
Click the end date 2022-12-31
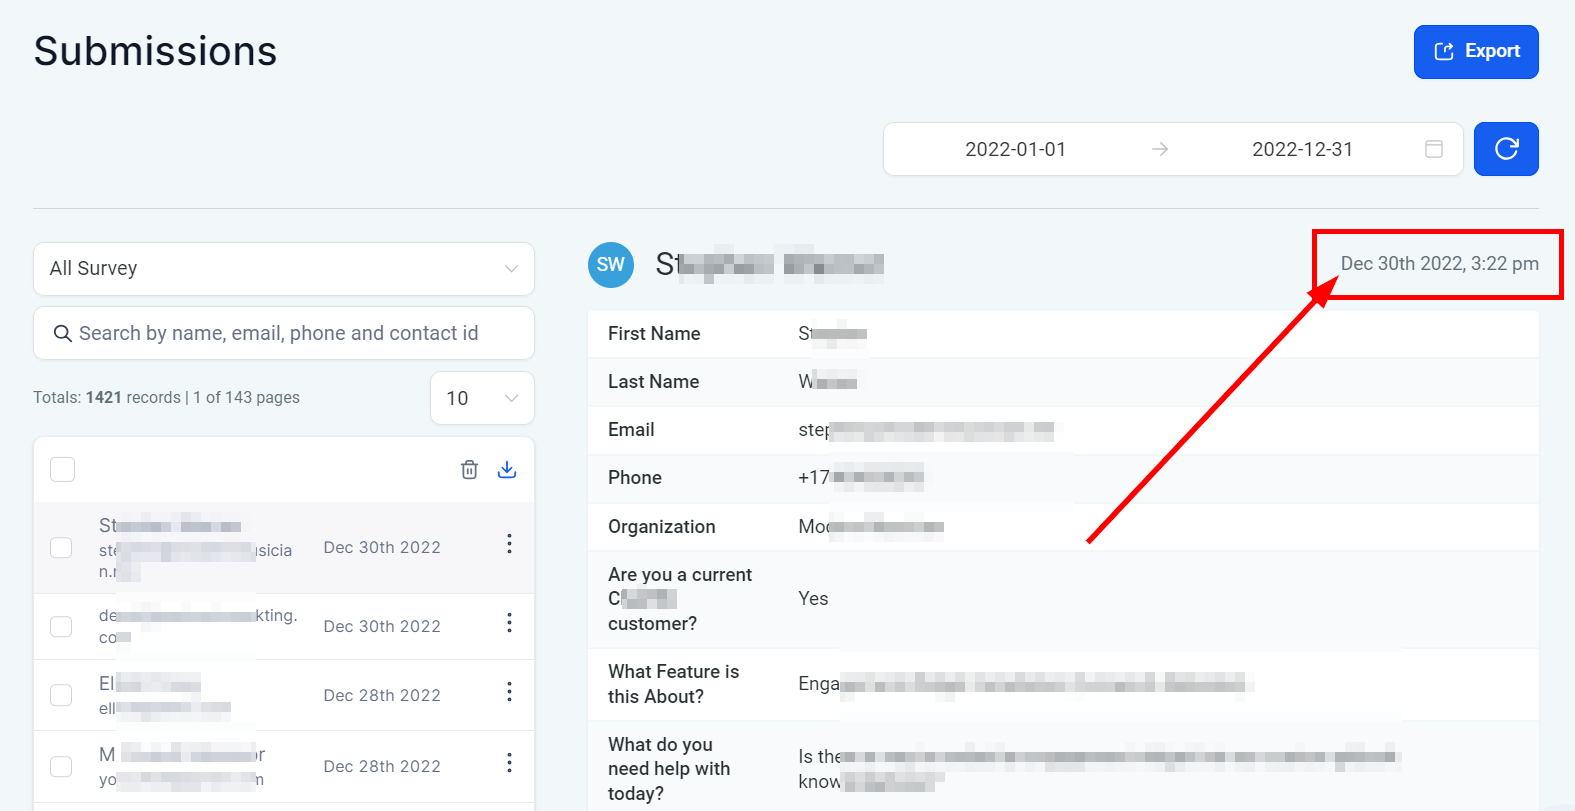(x=1301, y=149)
